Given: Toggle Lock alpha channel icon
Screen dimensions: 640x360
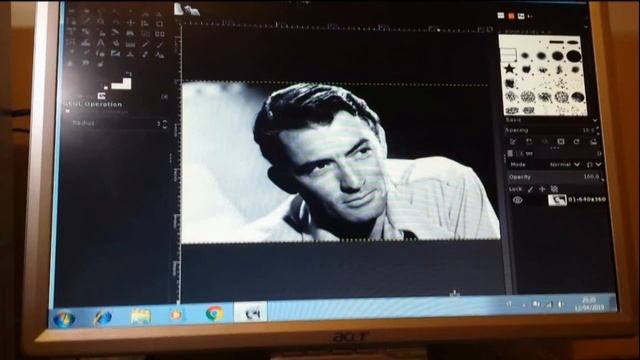Looking at the screenshot, I should tap(554, 189).
